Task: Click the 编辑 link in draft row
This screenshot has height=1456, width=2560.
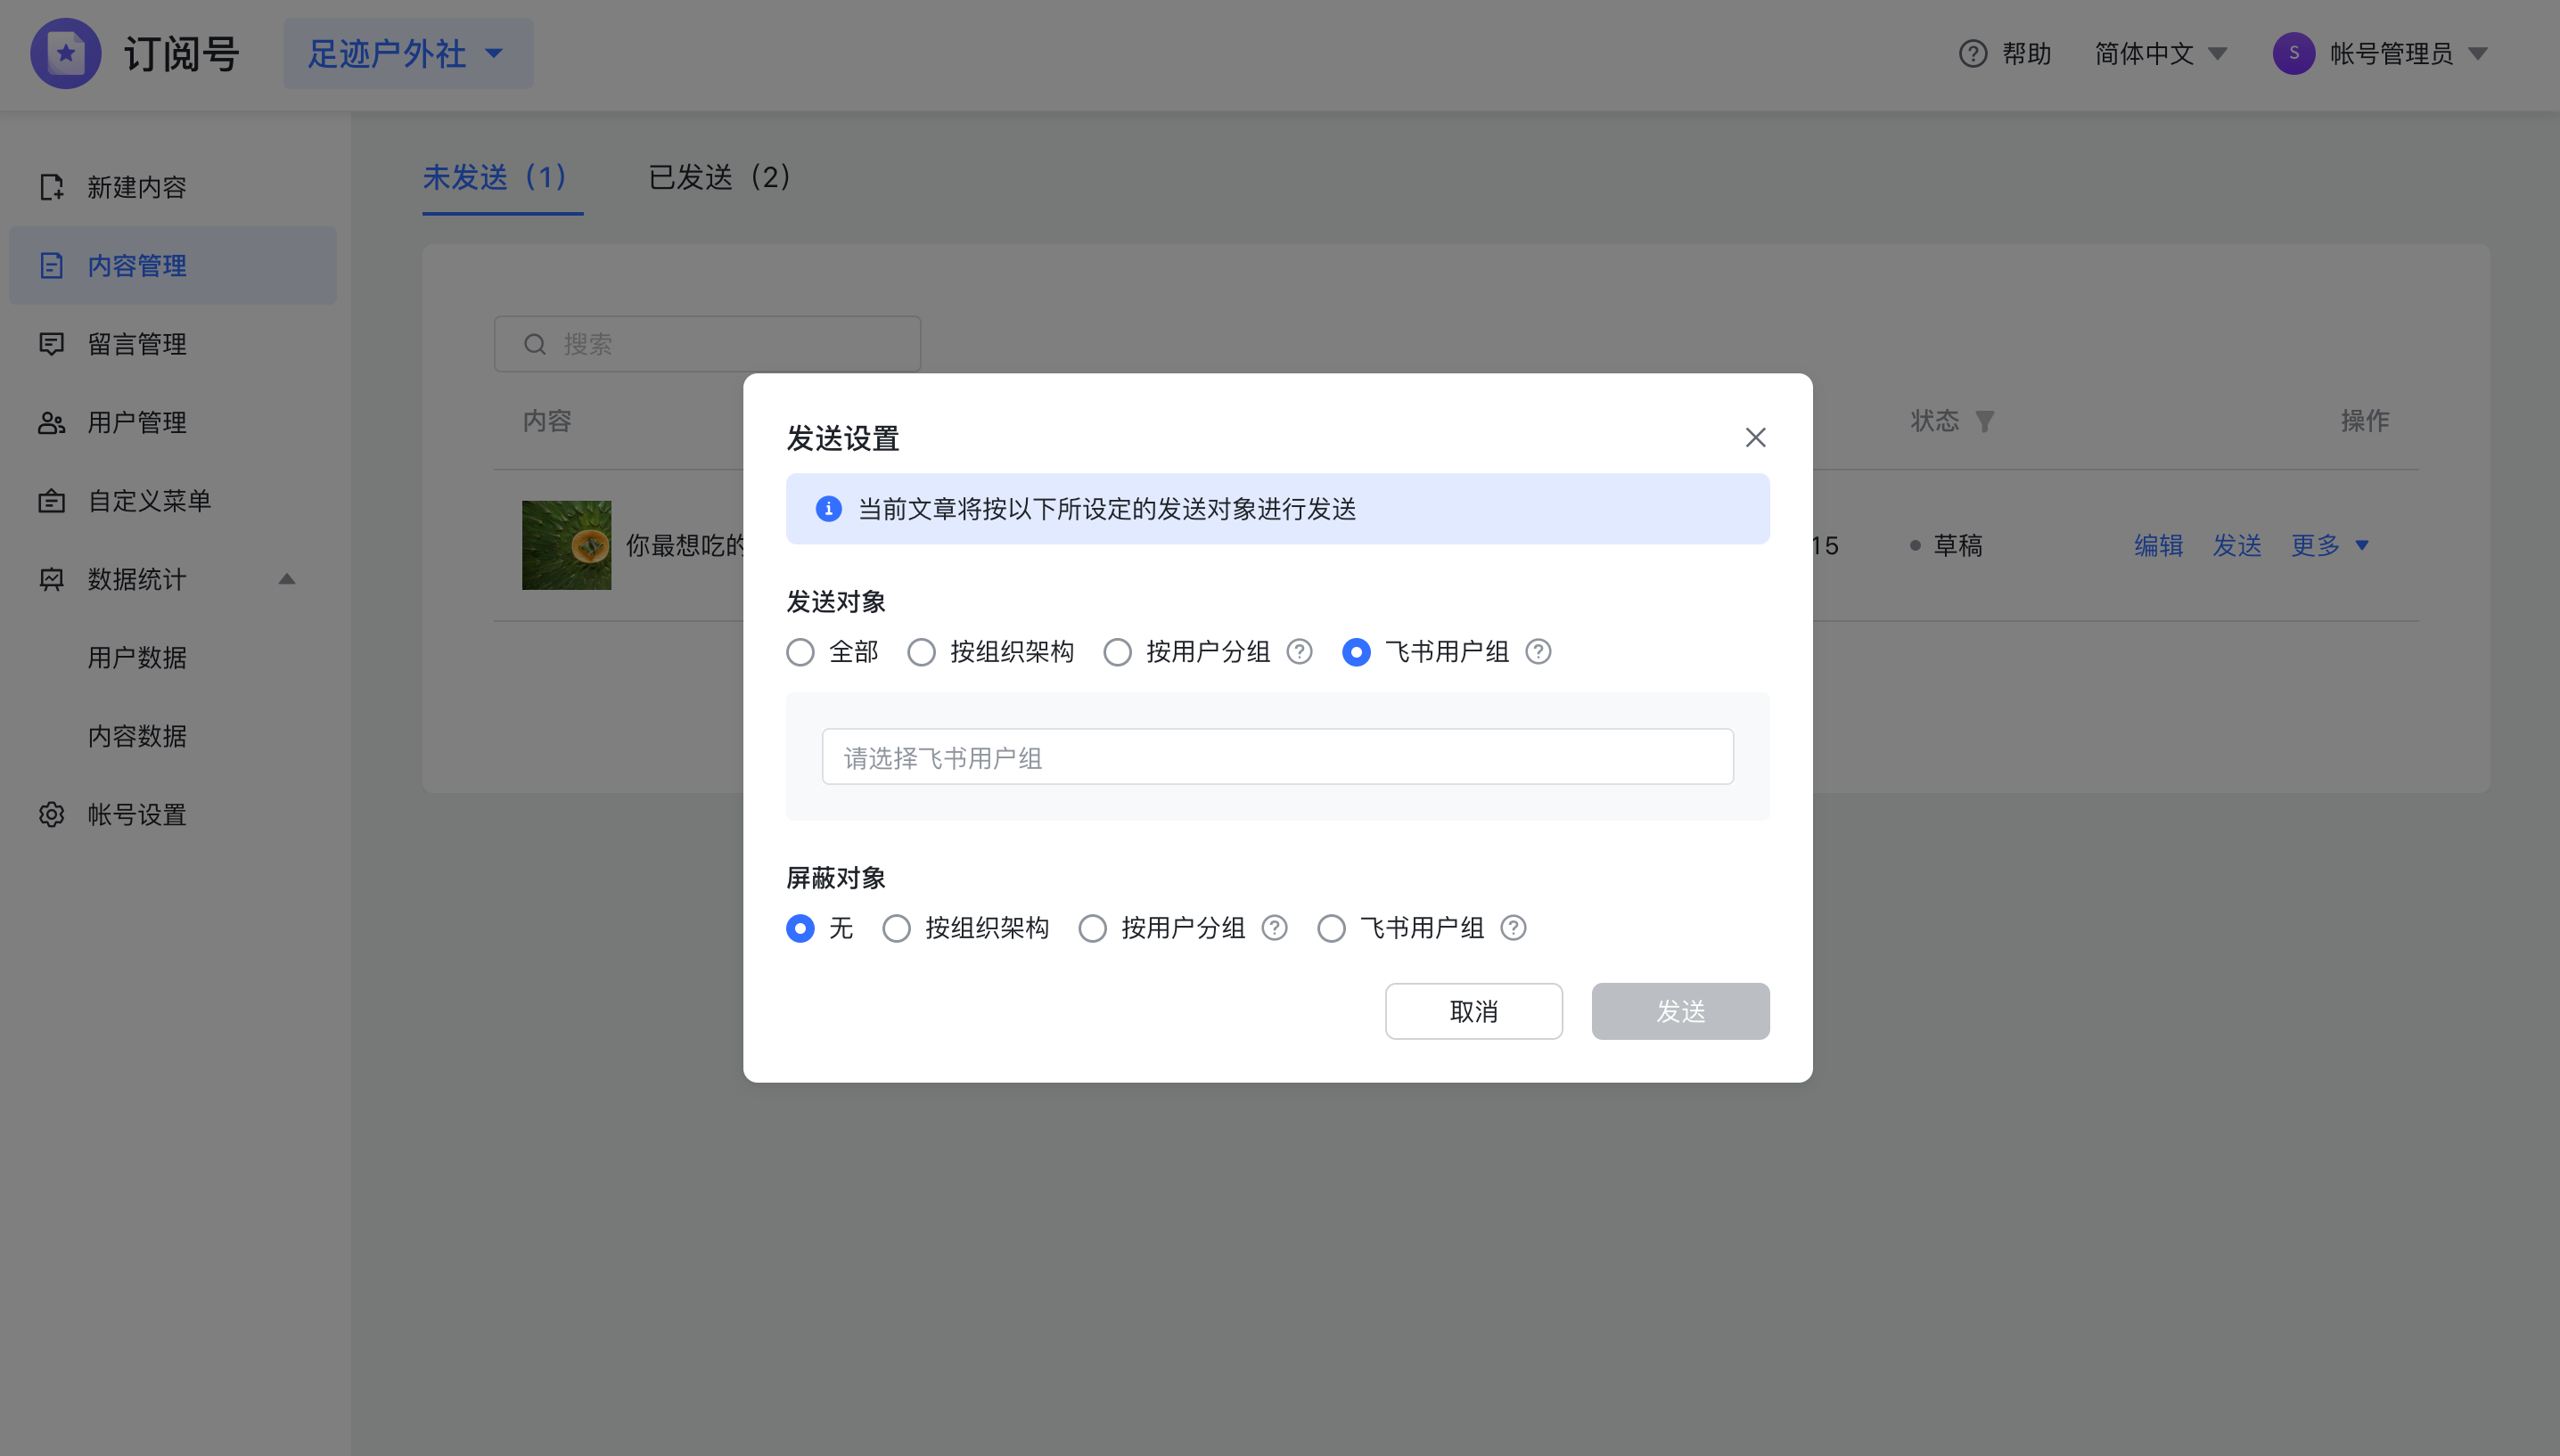Action: 2158,545
